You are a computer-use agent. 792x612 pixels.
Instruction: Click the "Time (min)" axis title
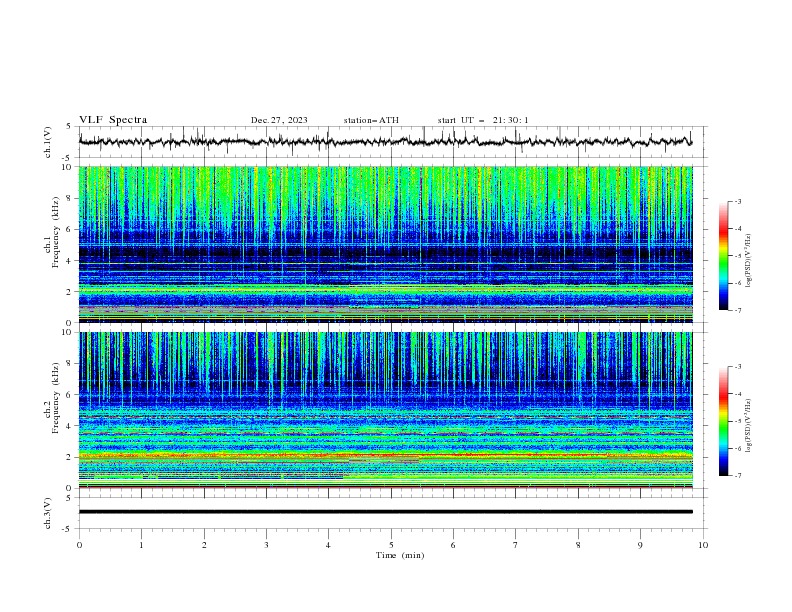point(400,555)
